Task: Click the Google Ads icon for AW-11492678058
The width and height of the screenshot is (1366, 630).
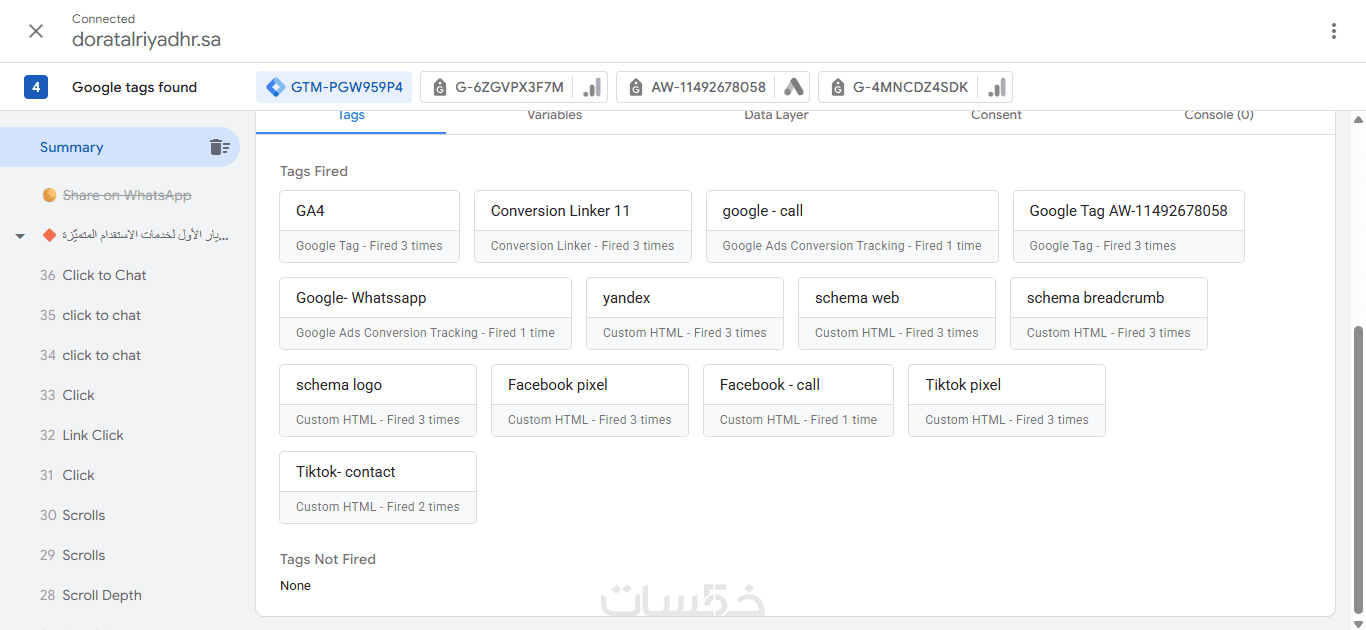Action: (x=794, y=88)
